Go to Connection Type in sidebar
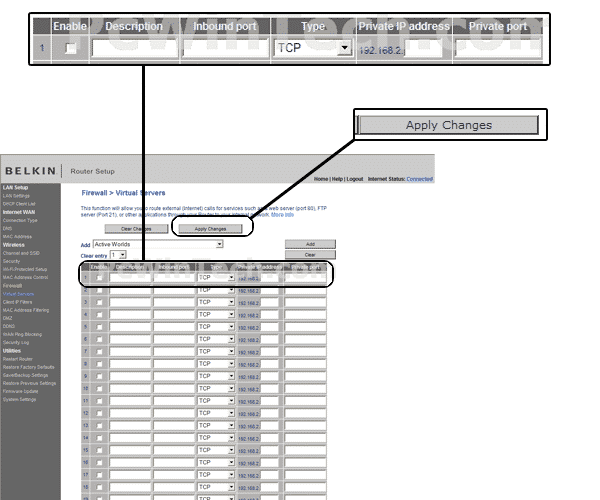 click(x=20, y=220)
